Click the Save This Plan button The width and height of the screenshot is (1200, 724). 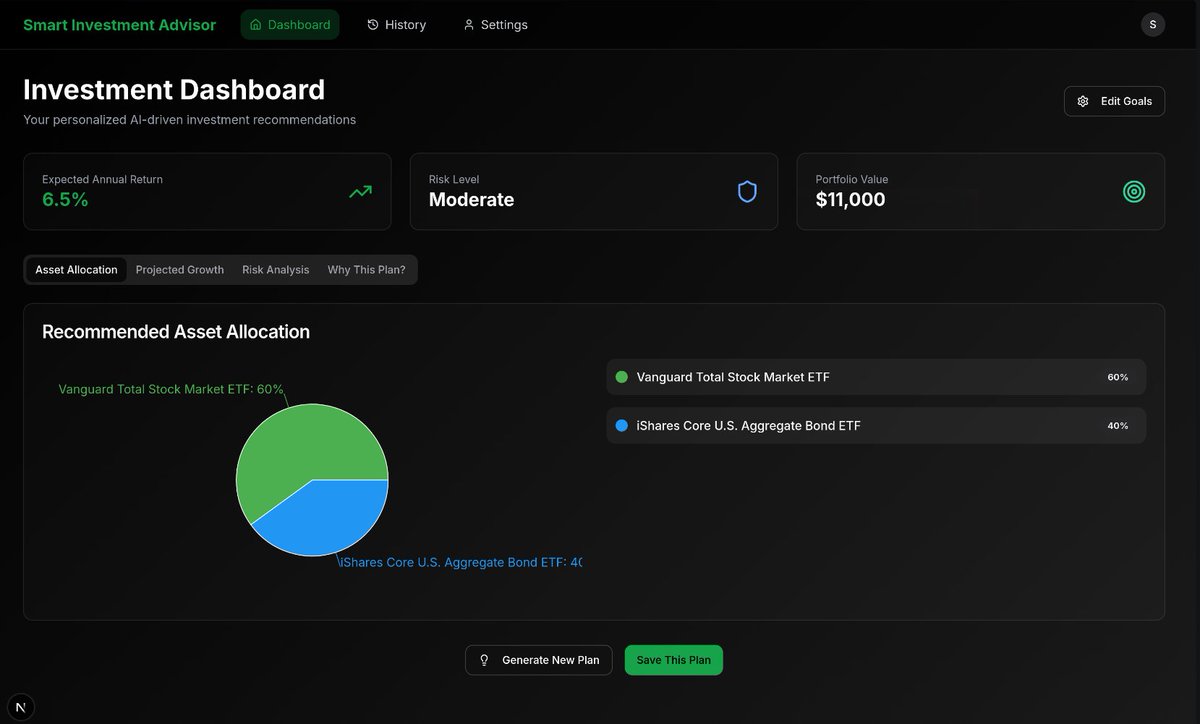pyautogui.click(x=674, y=660)
